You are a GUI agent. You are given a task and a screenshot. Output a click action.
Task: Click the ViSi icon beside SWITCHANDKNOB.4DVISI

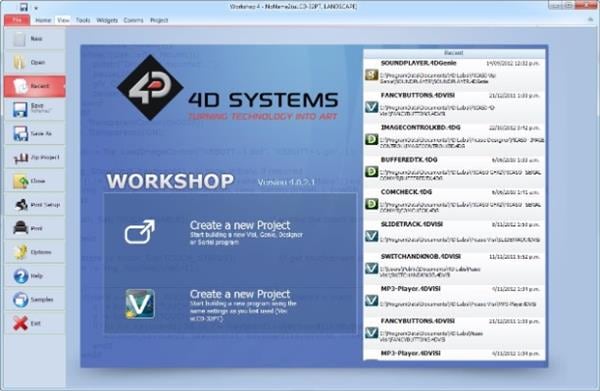[371, 268]
